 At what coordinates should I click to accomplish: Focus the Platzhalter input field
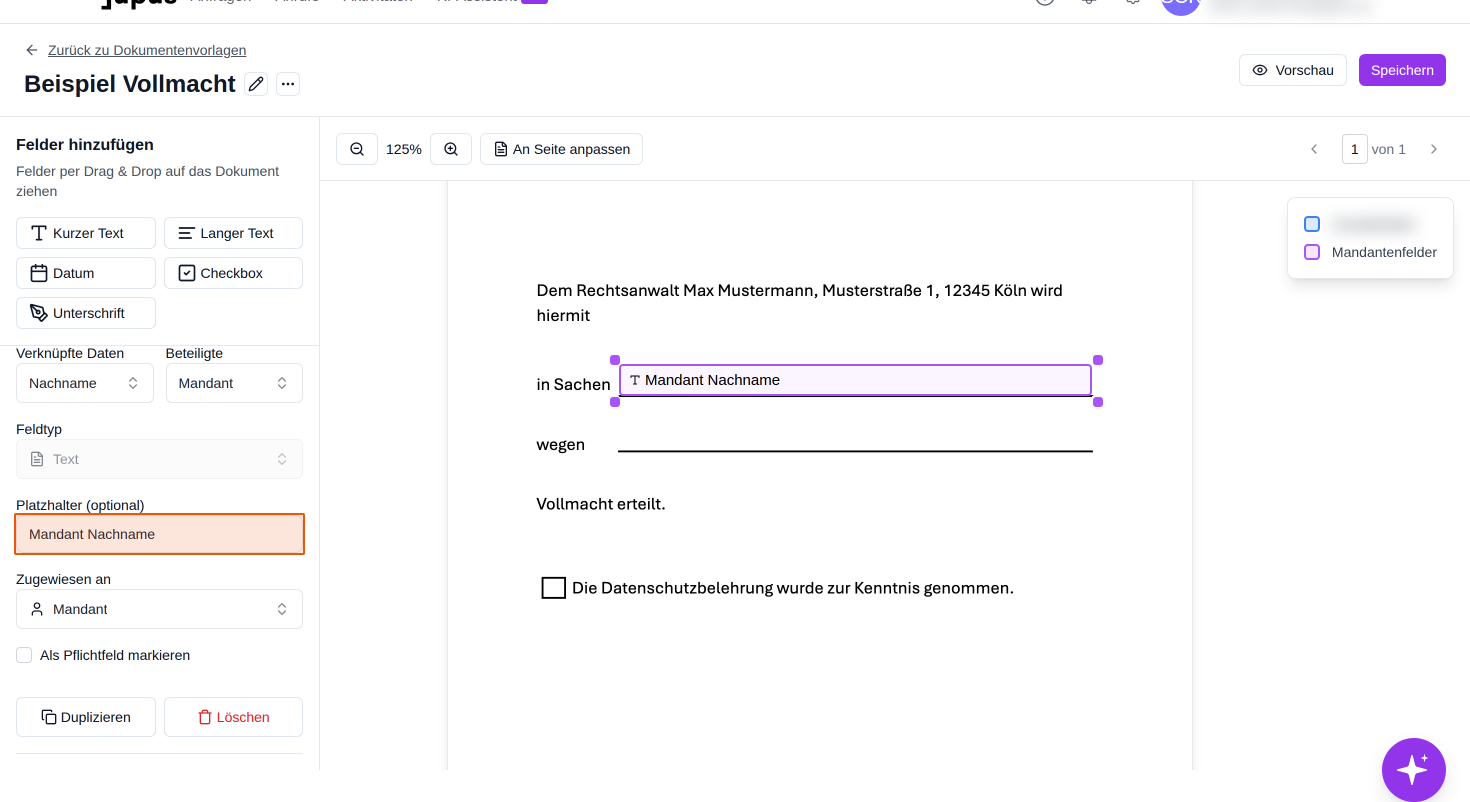(x=159, y=534)
